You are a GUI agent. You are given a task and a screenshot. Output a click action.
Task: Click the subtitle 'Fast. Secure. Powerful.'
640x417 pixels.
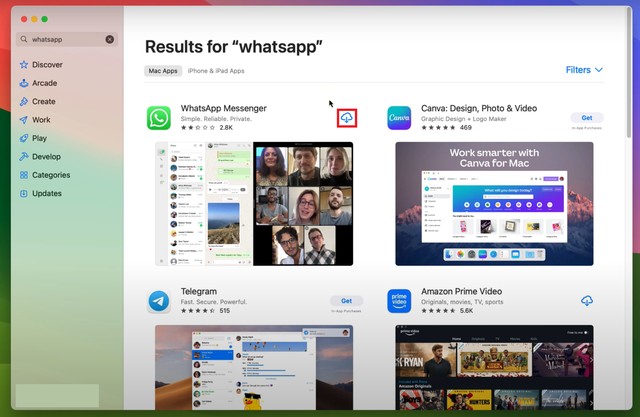point(213,302)
